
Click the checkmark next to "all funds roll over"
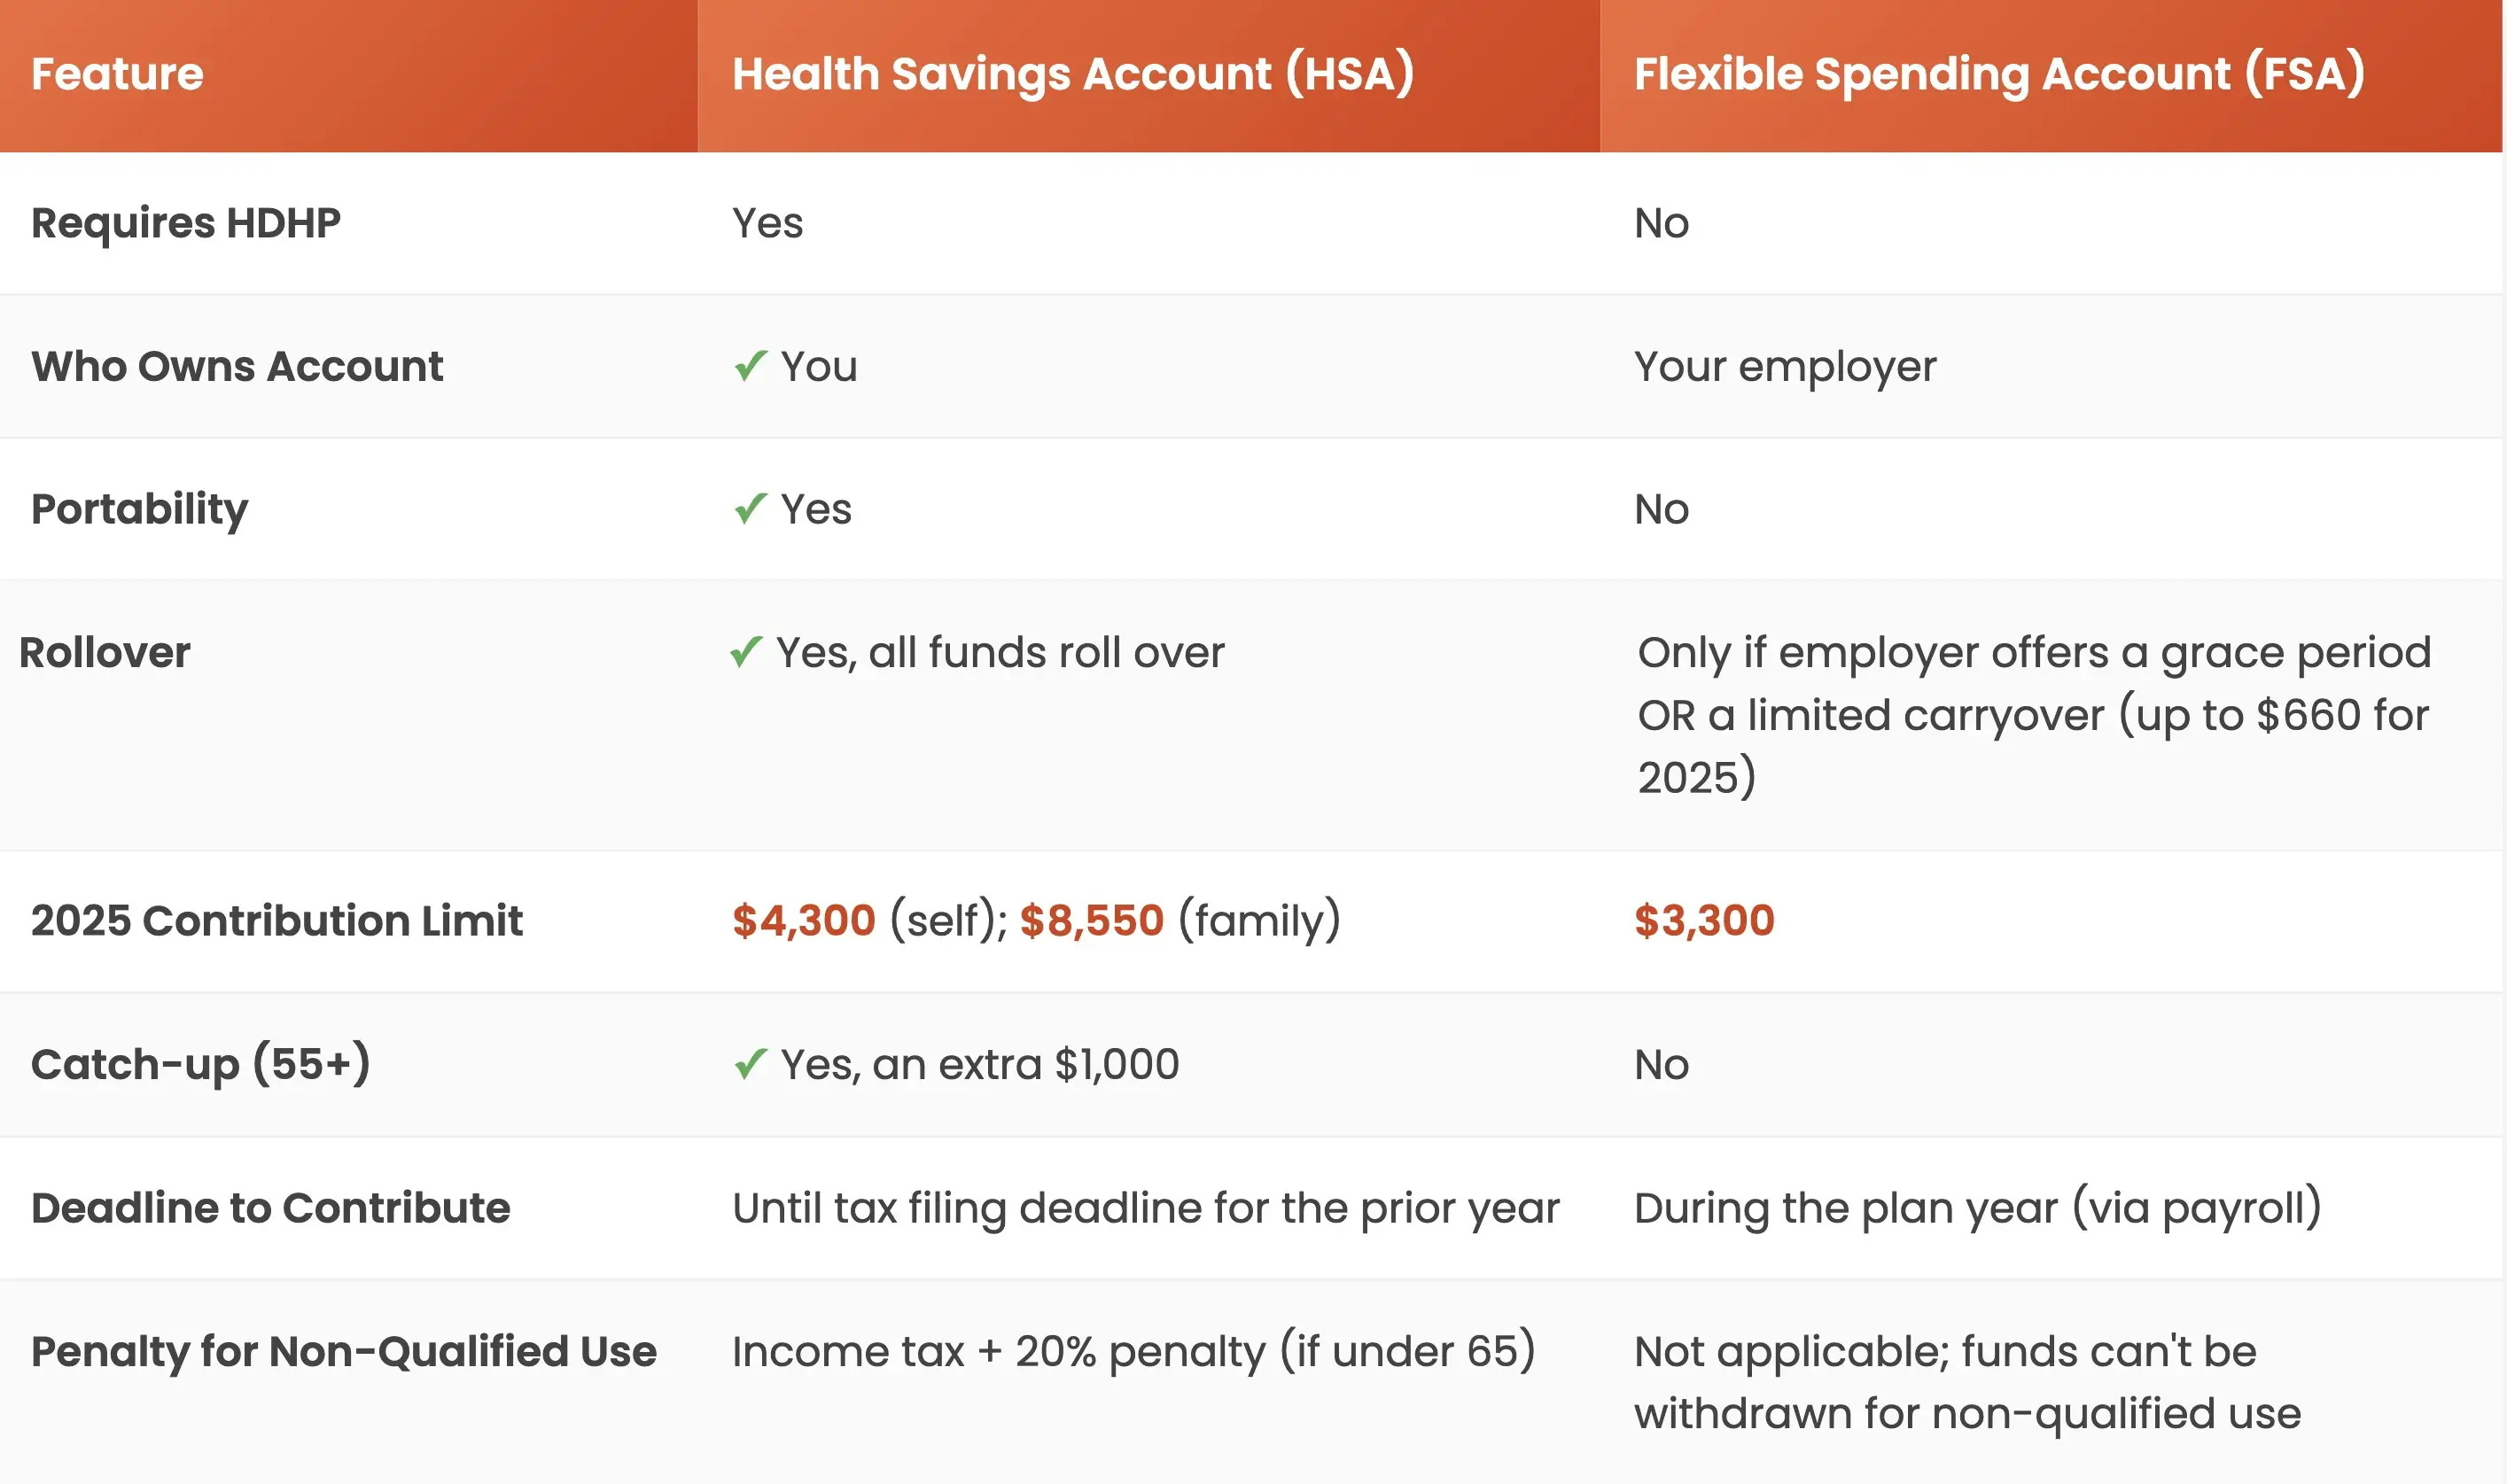(746, 652)
